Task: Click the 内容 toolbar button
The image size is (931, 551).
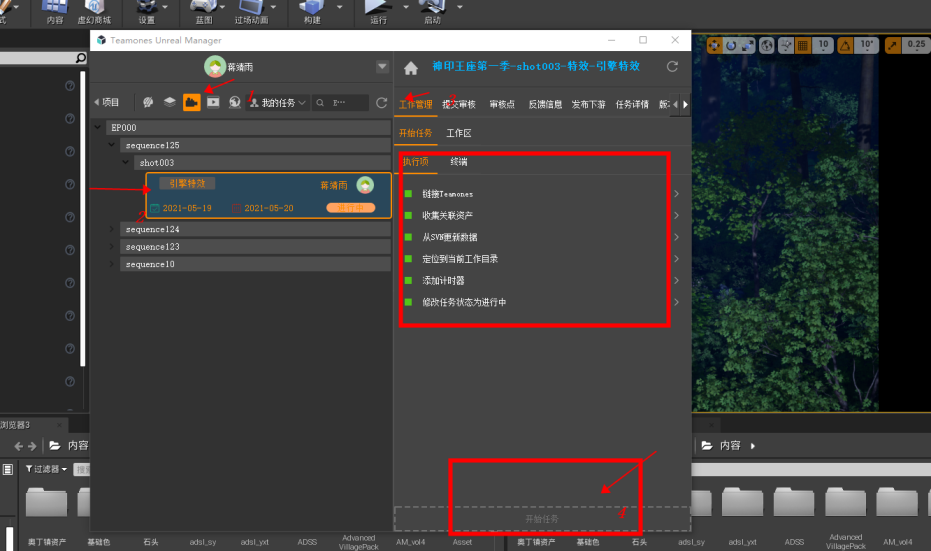Action: (55, 12)
